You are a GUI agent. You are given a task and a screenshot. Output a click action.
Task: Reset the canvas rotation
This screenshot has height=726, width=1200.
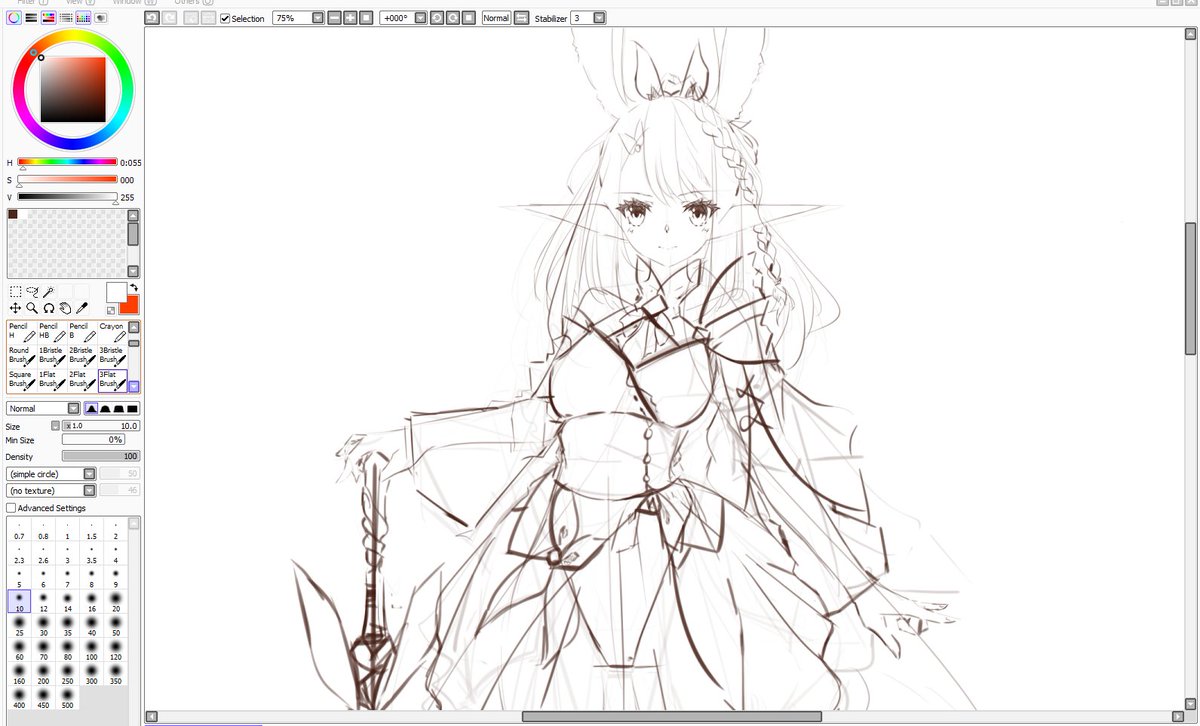coord(469,18)
